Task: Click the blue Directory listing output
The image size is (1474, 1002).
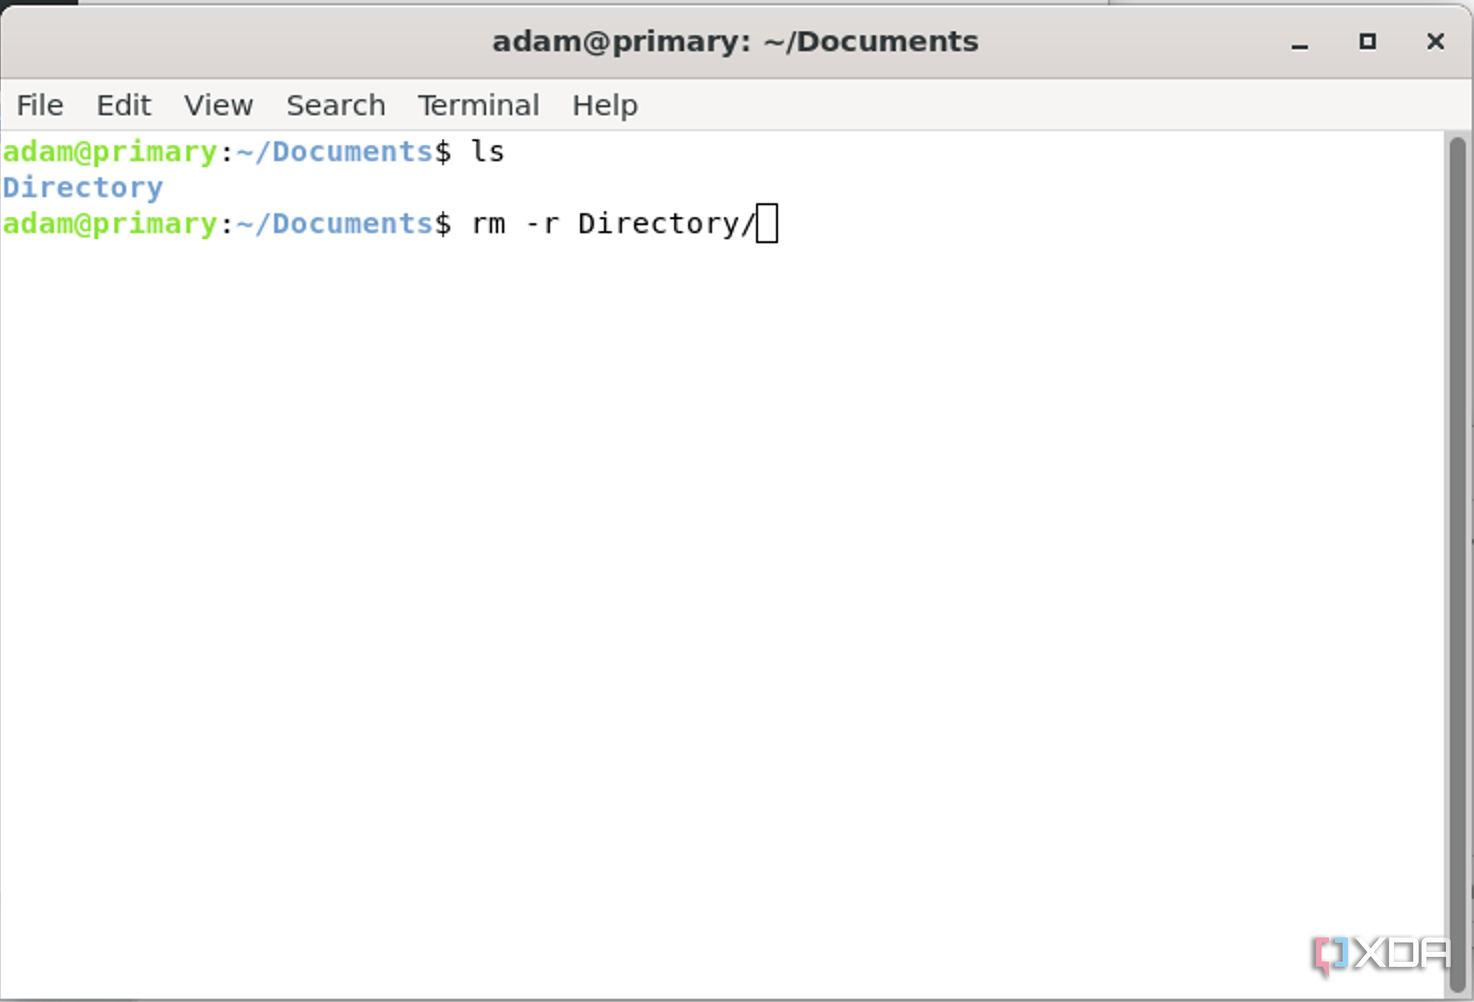Action: [x=83, y=187]
